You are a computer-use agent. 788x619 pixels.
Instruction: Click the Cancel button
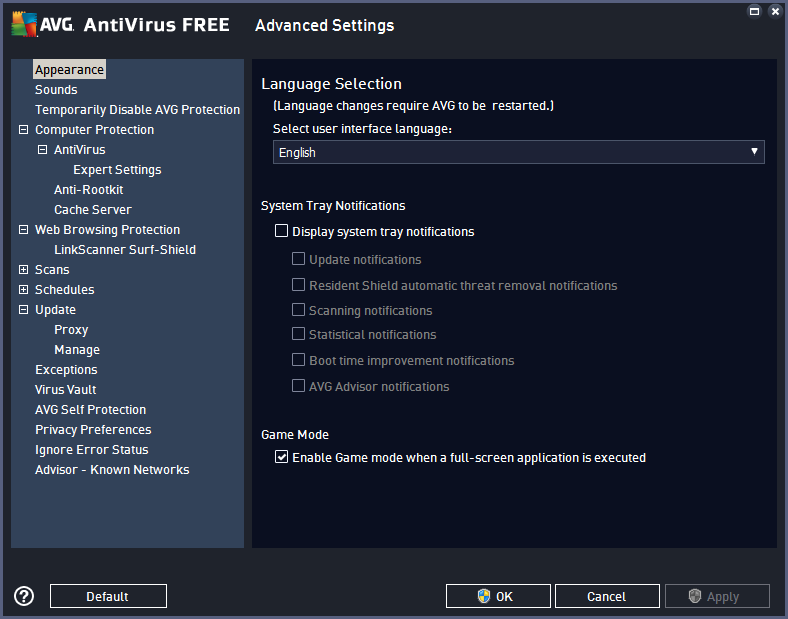[607, 596]
